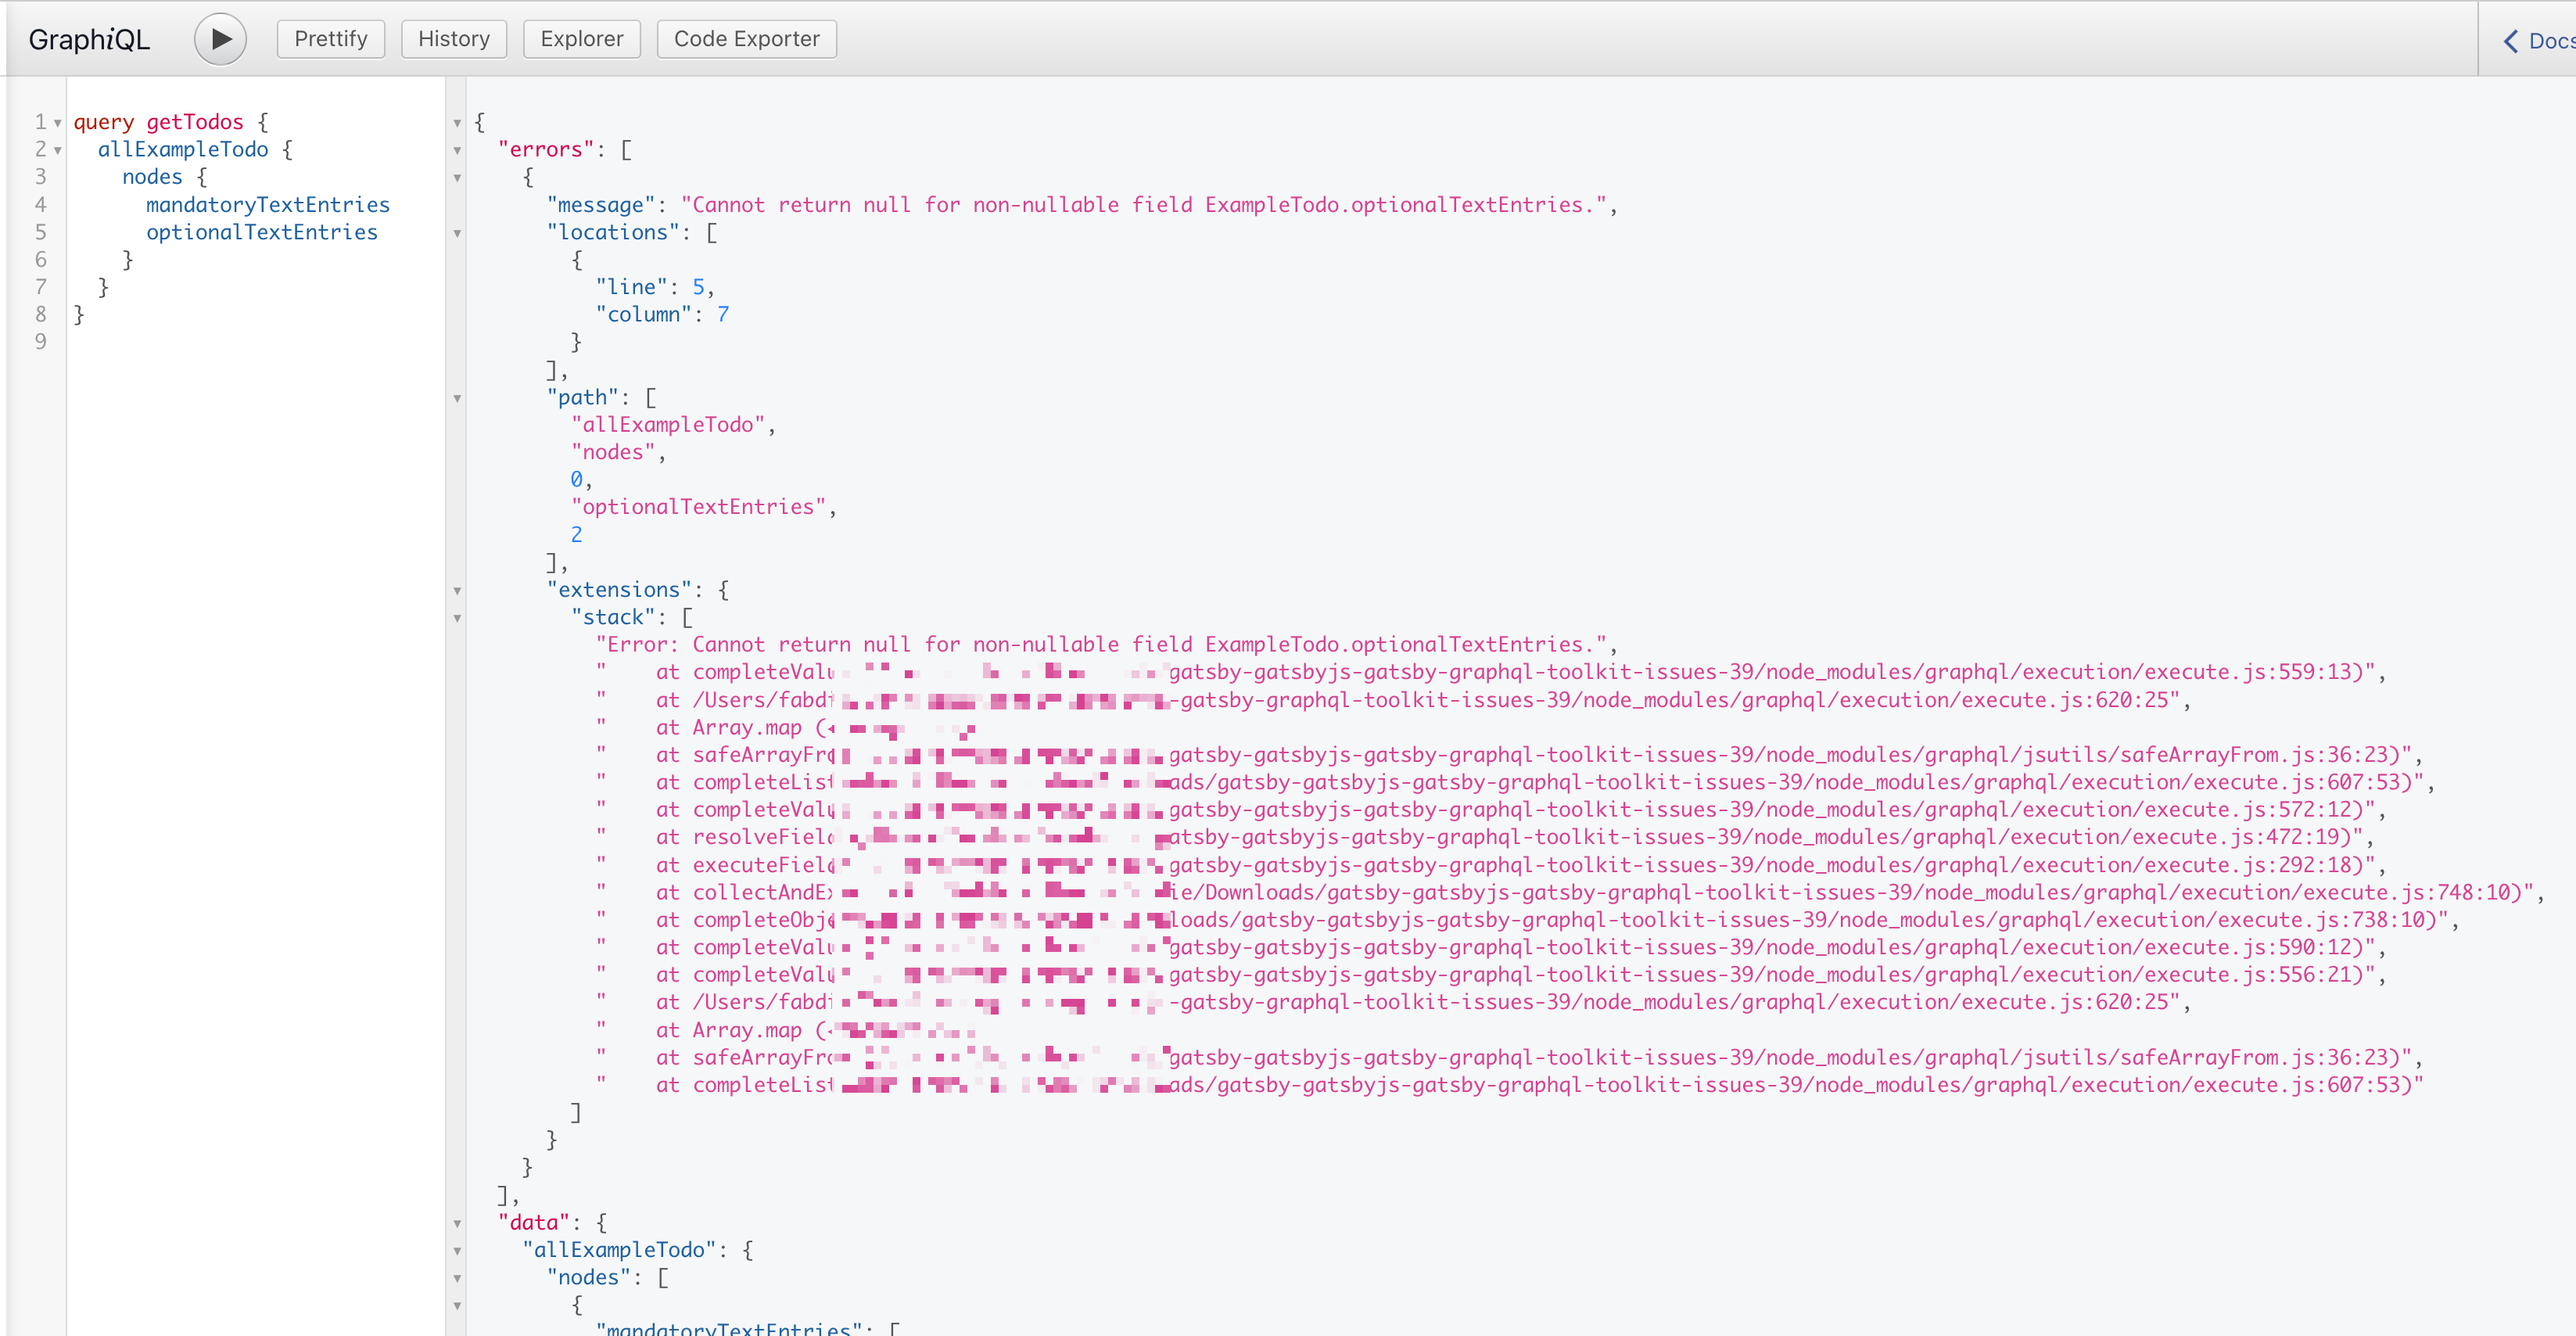This screenshot has width=2576, height=1336.
Task: Open the History panel
Action: click(x=454, y=38)
